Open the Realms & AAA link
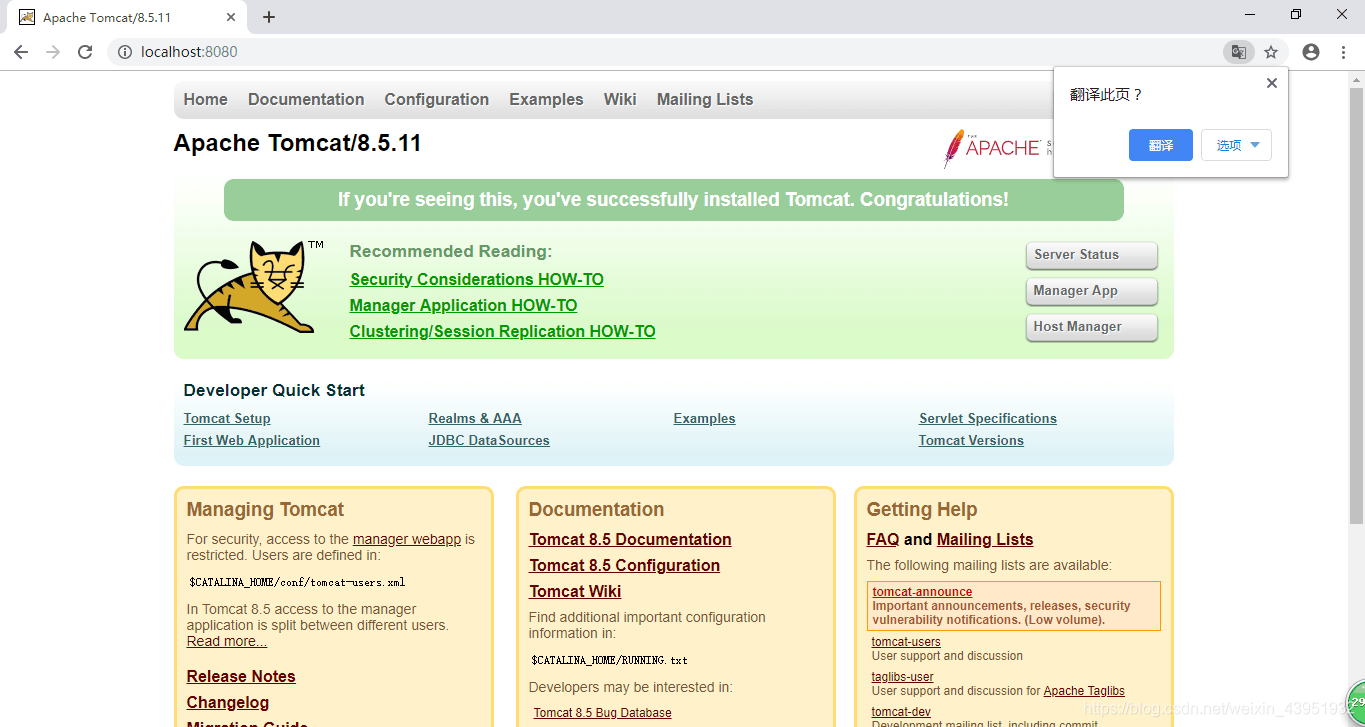The image size is (1365, 727). [x=475, y=418]
